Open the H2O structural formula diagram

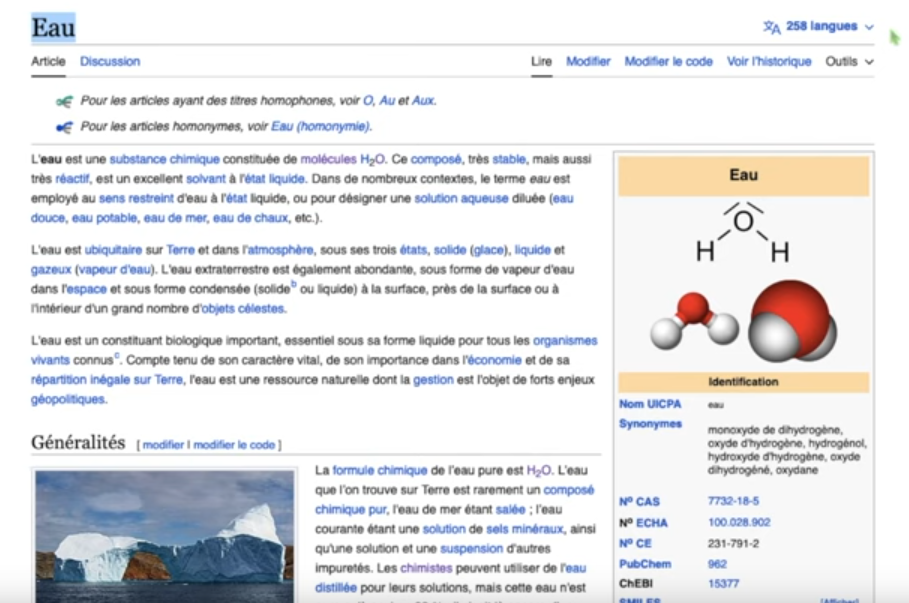click(x=742, y=231)
